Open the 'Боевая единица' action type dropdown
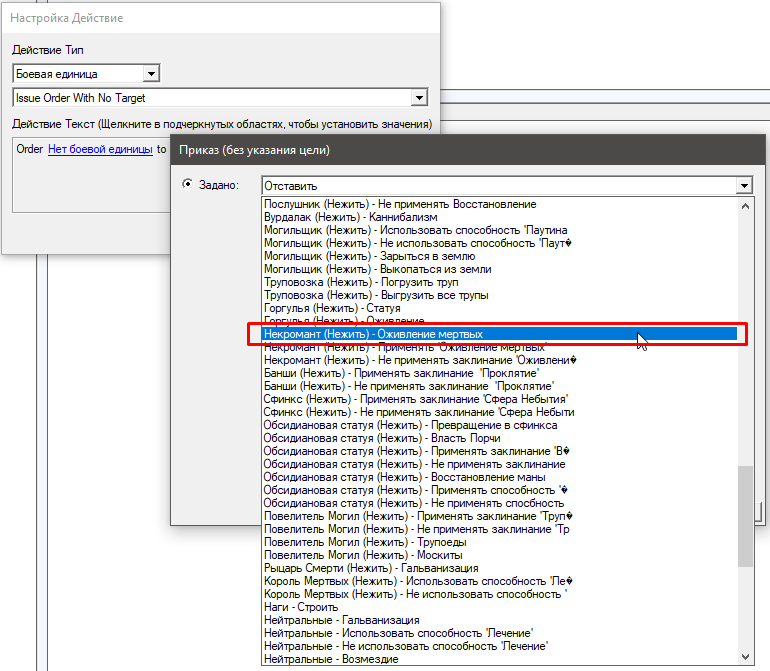Image resolution: width=770 pixels, height=671 pixels. (151, 74)
